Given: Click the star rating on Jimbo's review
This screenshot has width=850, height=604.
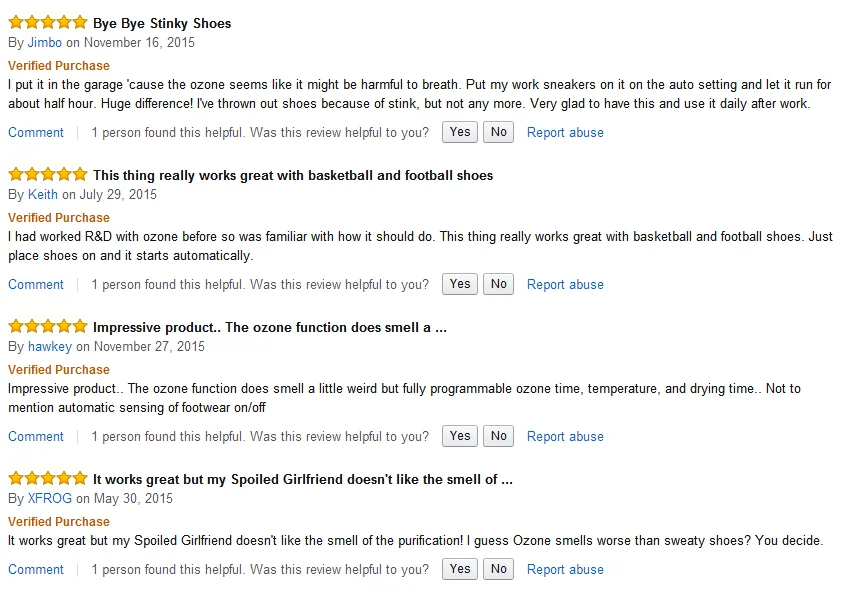Looking at the screenshot, I should (47, 23).
